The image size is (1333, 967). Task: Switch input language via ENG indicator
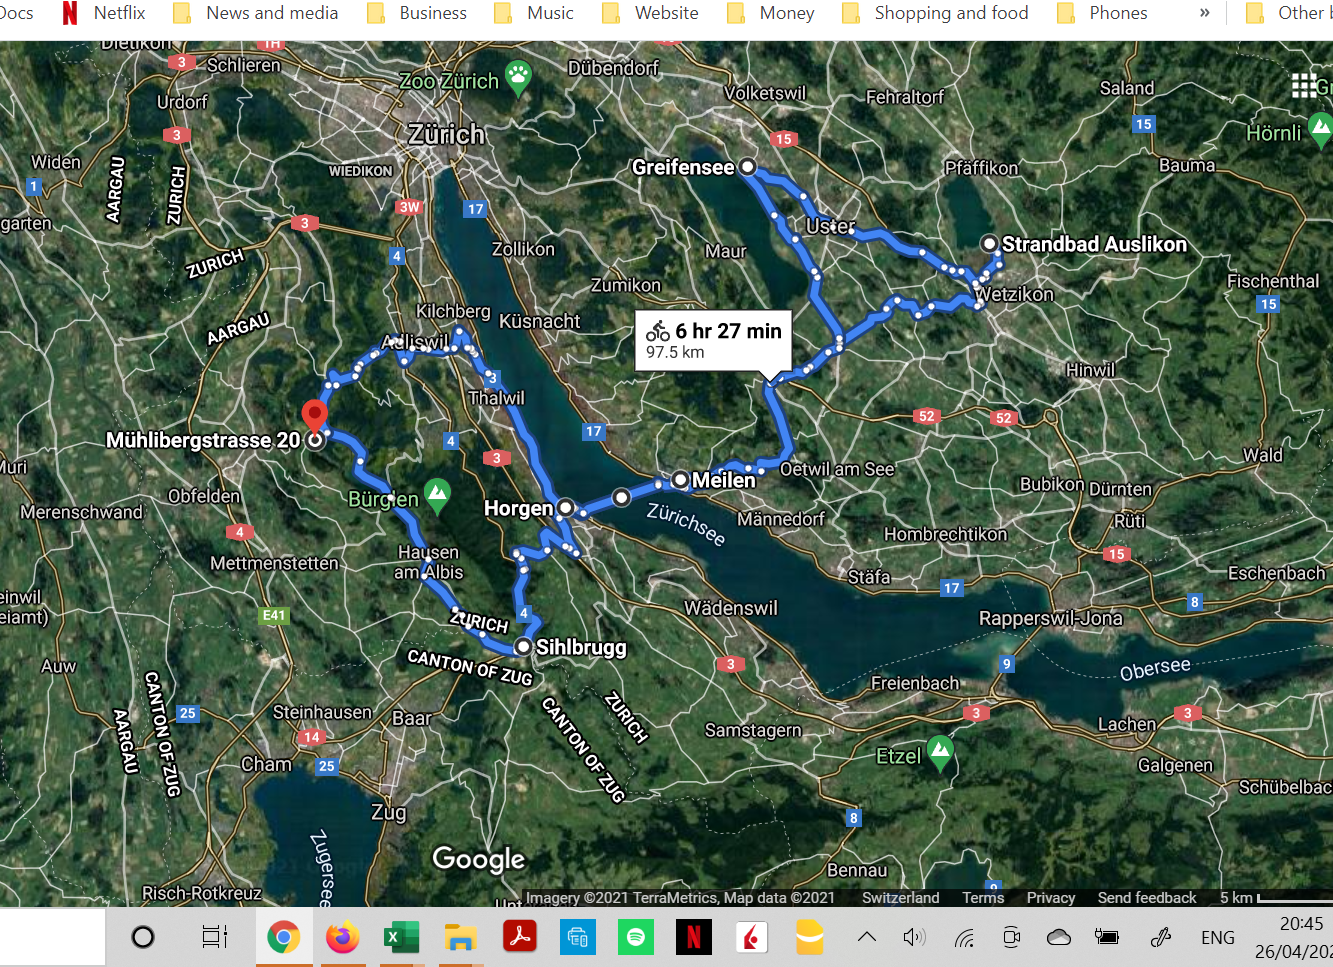point(1217,937)
